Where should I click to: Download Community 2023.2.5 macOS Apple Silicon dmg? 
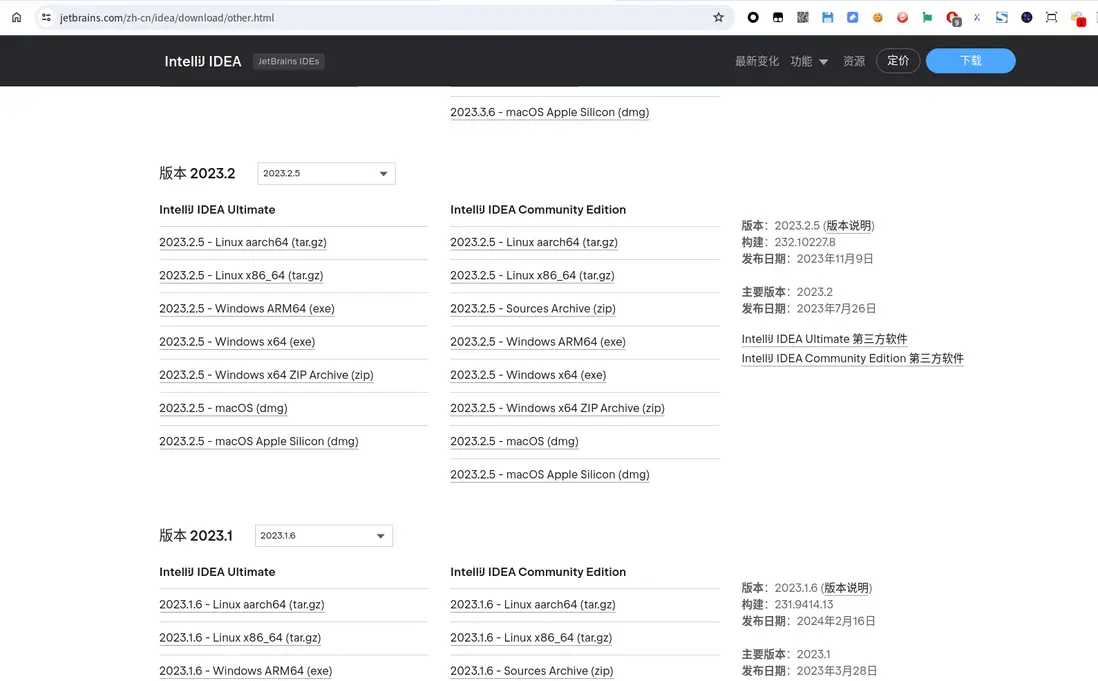550,475
